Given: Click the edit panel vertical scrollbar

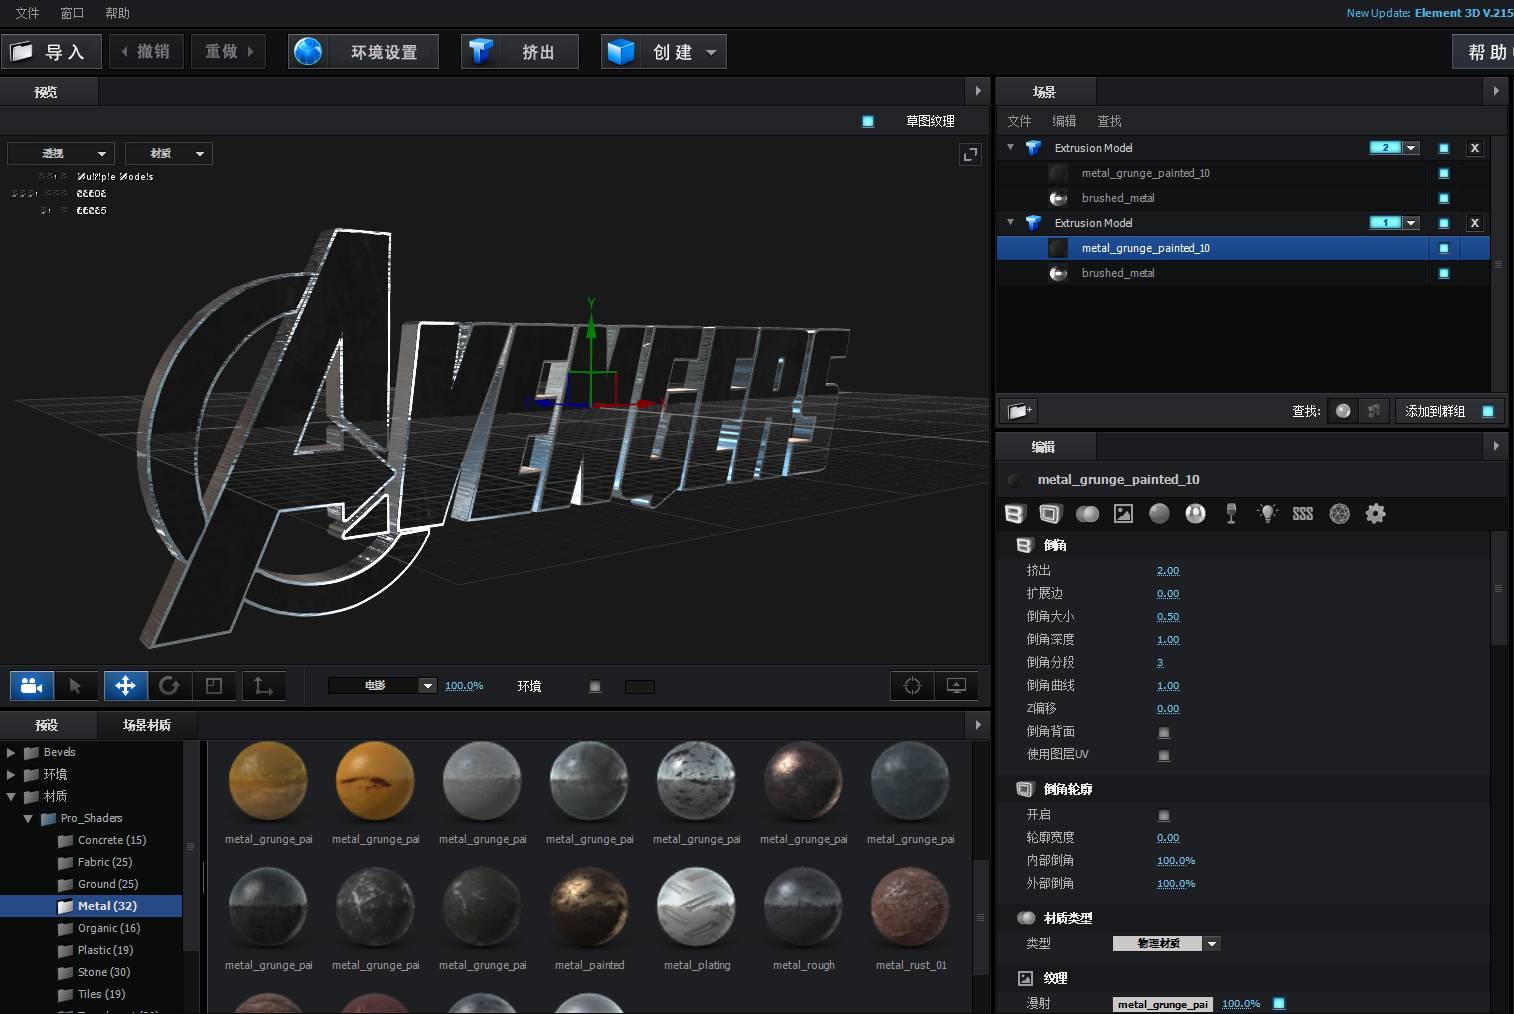Looking at the screenshot, I should coord(1498,588).
